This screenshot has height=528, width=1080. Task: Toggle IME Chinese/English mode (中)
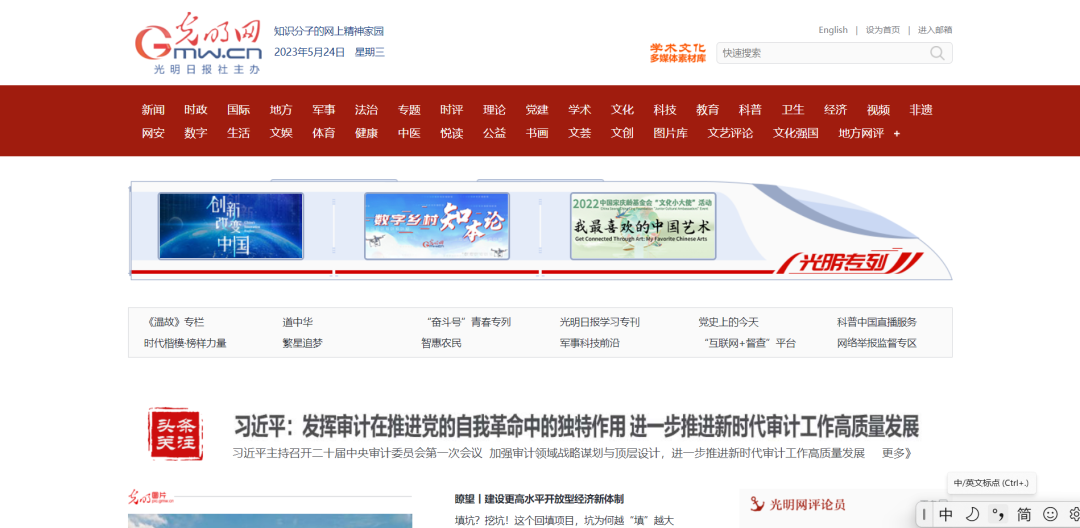coord(946,514)
